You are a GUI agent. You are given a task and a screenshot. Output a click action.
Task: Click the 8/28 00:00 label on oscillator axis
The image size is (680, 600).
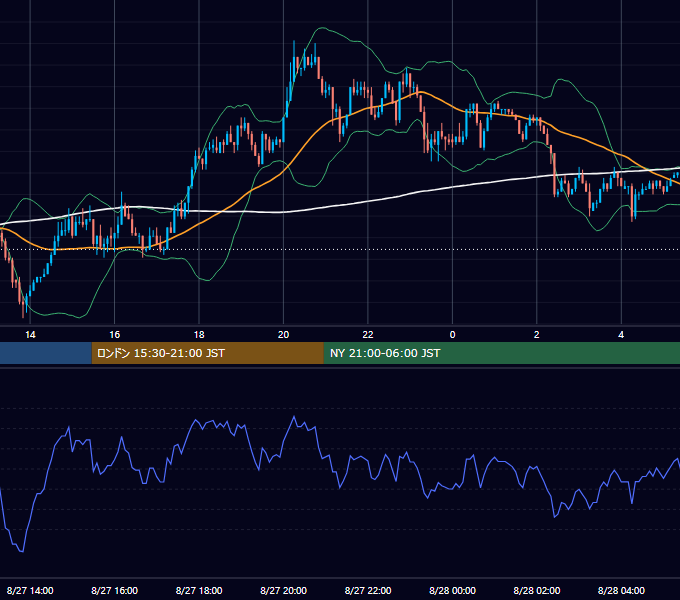(452, 590)
